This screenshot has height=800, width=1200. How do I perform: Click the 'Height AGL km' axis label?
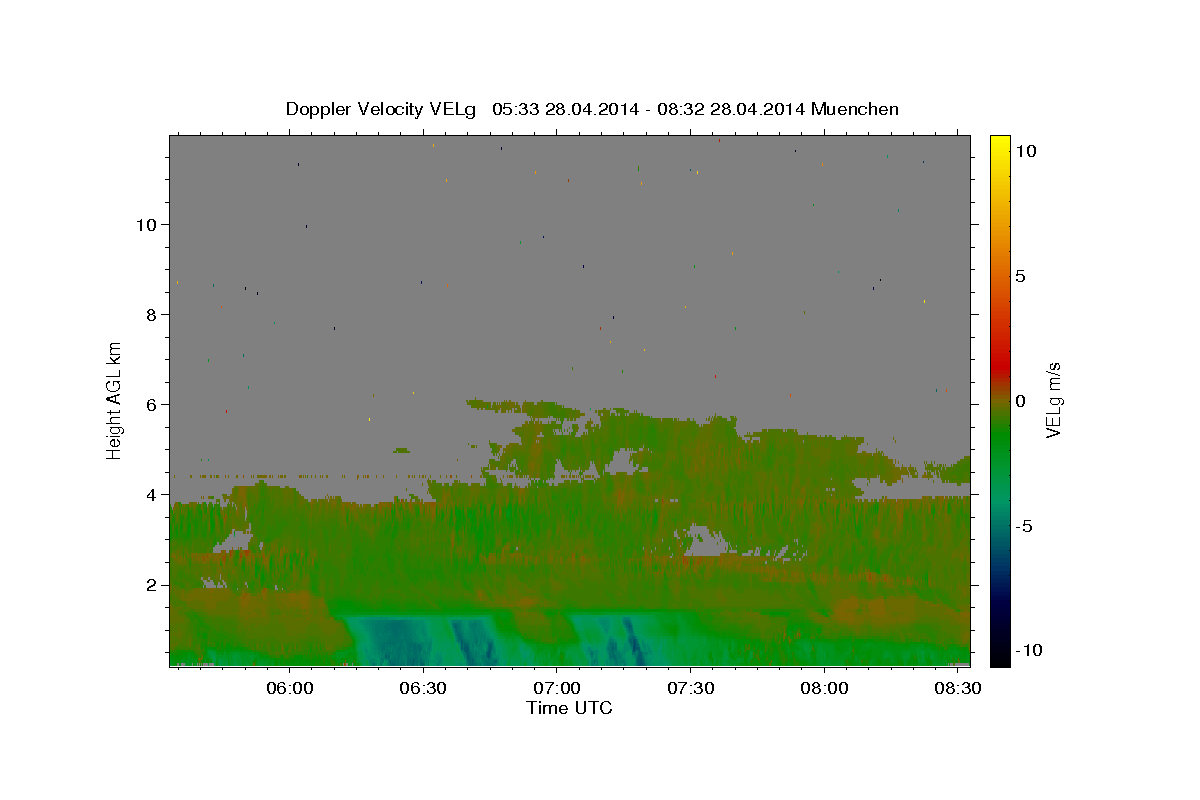click(114, 400)
